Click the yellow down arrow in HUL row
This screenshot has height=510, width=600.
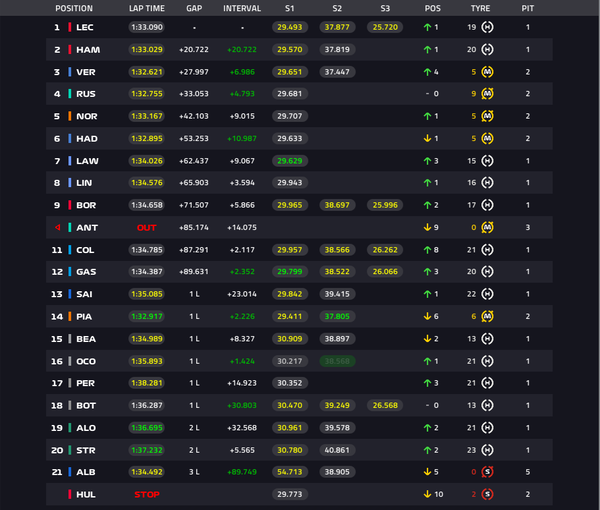[x=427, y=494]
